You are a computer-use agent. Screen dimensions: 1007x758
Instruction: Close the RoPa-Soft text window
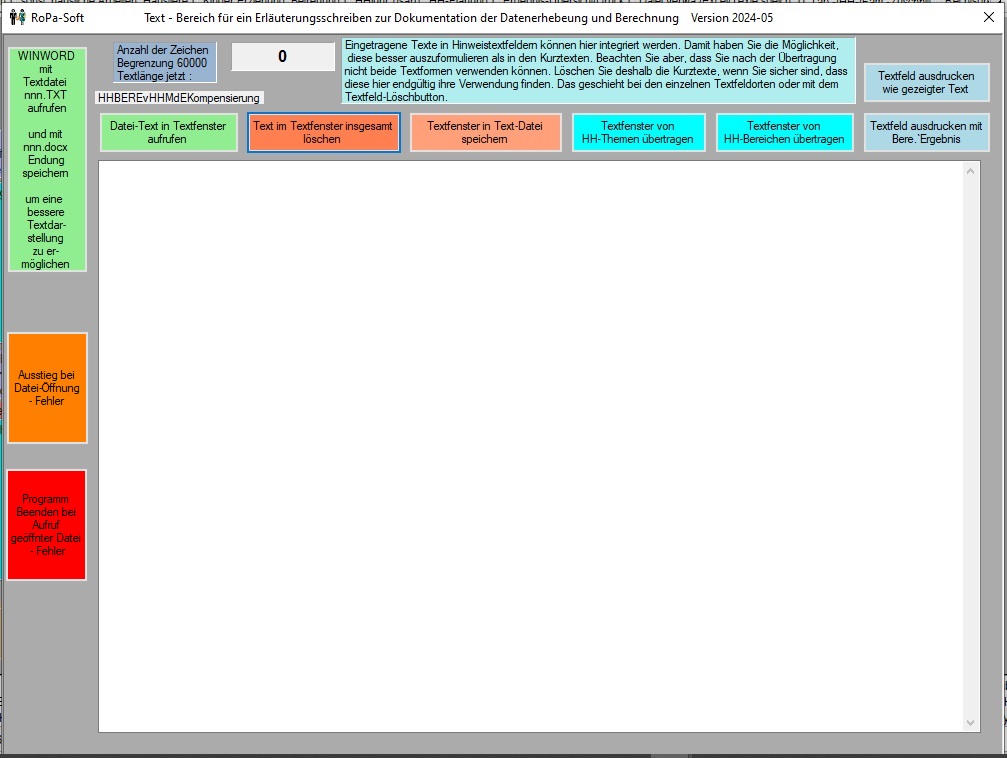[x=989, y=17]
